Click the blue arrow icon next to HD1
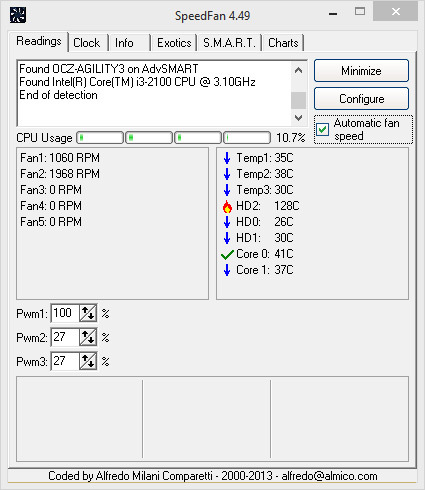This screenshot has height=490, width=425. pos(227,238)
